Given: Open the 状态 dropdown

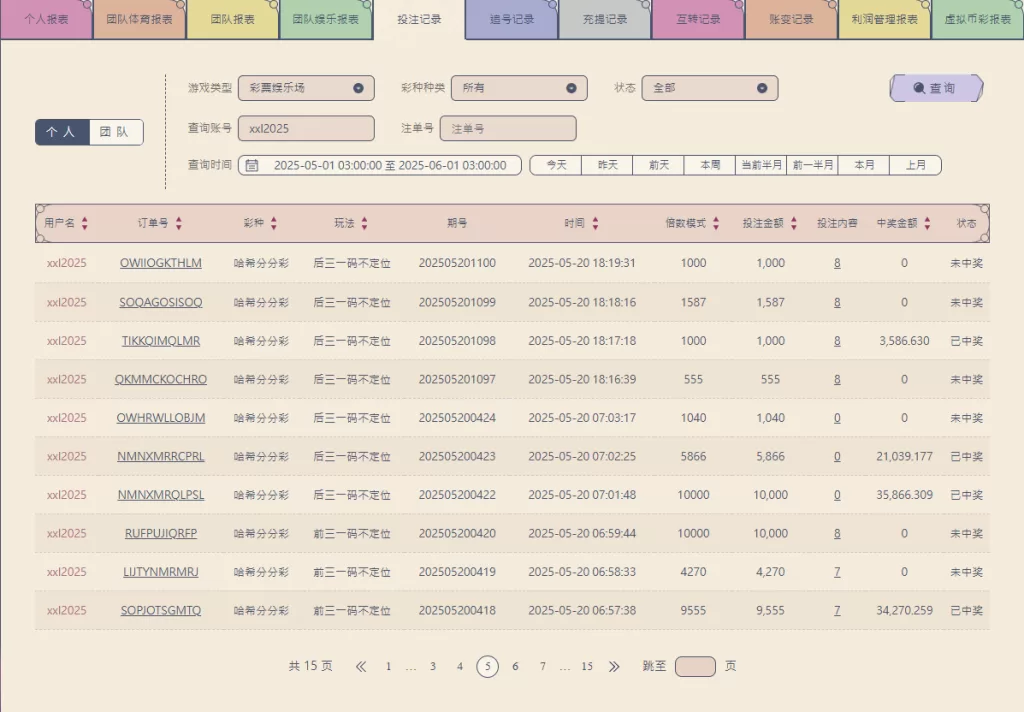Looking at the screenshot, I should [709, 88].
